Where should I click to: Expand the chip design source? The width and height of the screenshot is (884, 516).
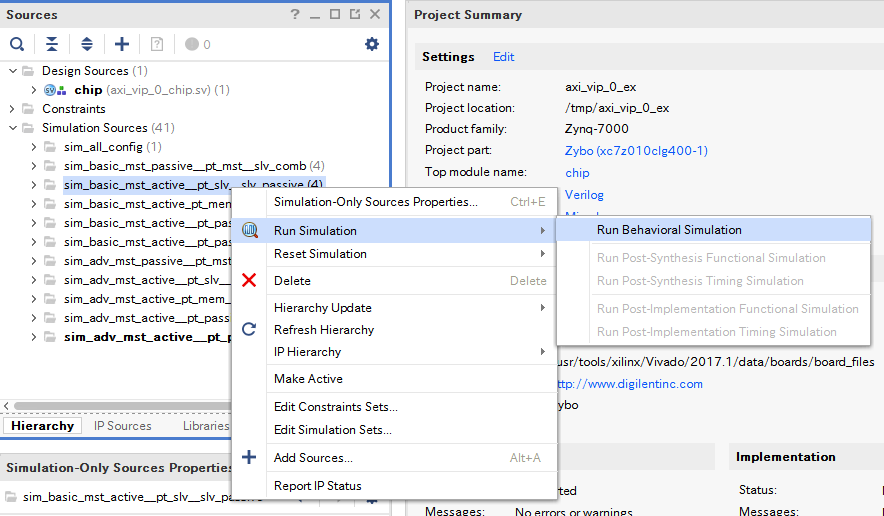33,90
